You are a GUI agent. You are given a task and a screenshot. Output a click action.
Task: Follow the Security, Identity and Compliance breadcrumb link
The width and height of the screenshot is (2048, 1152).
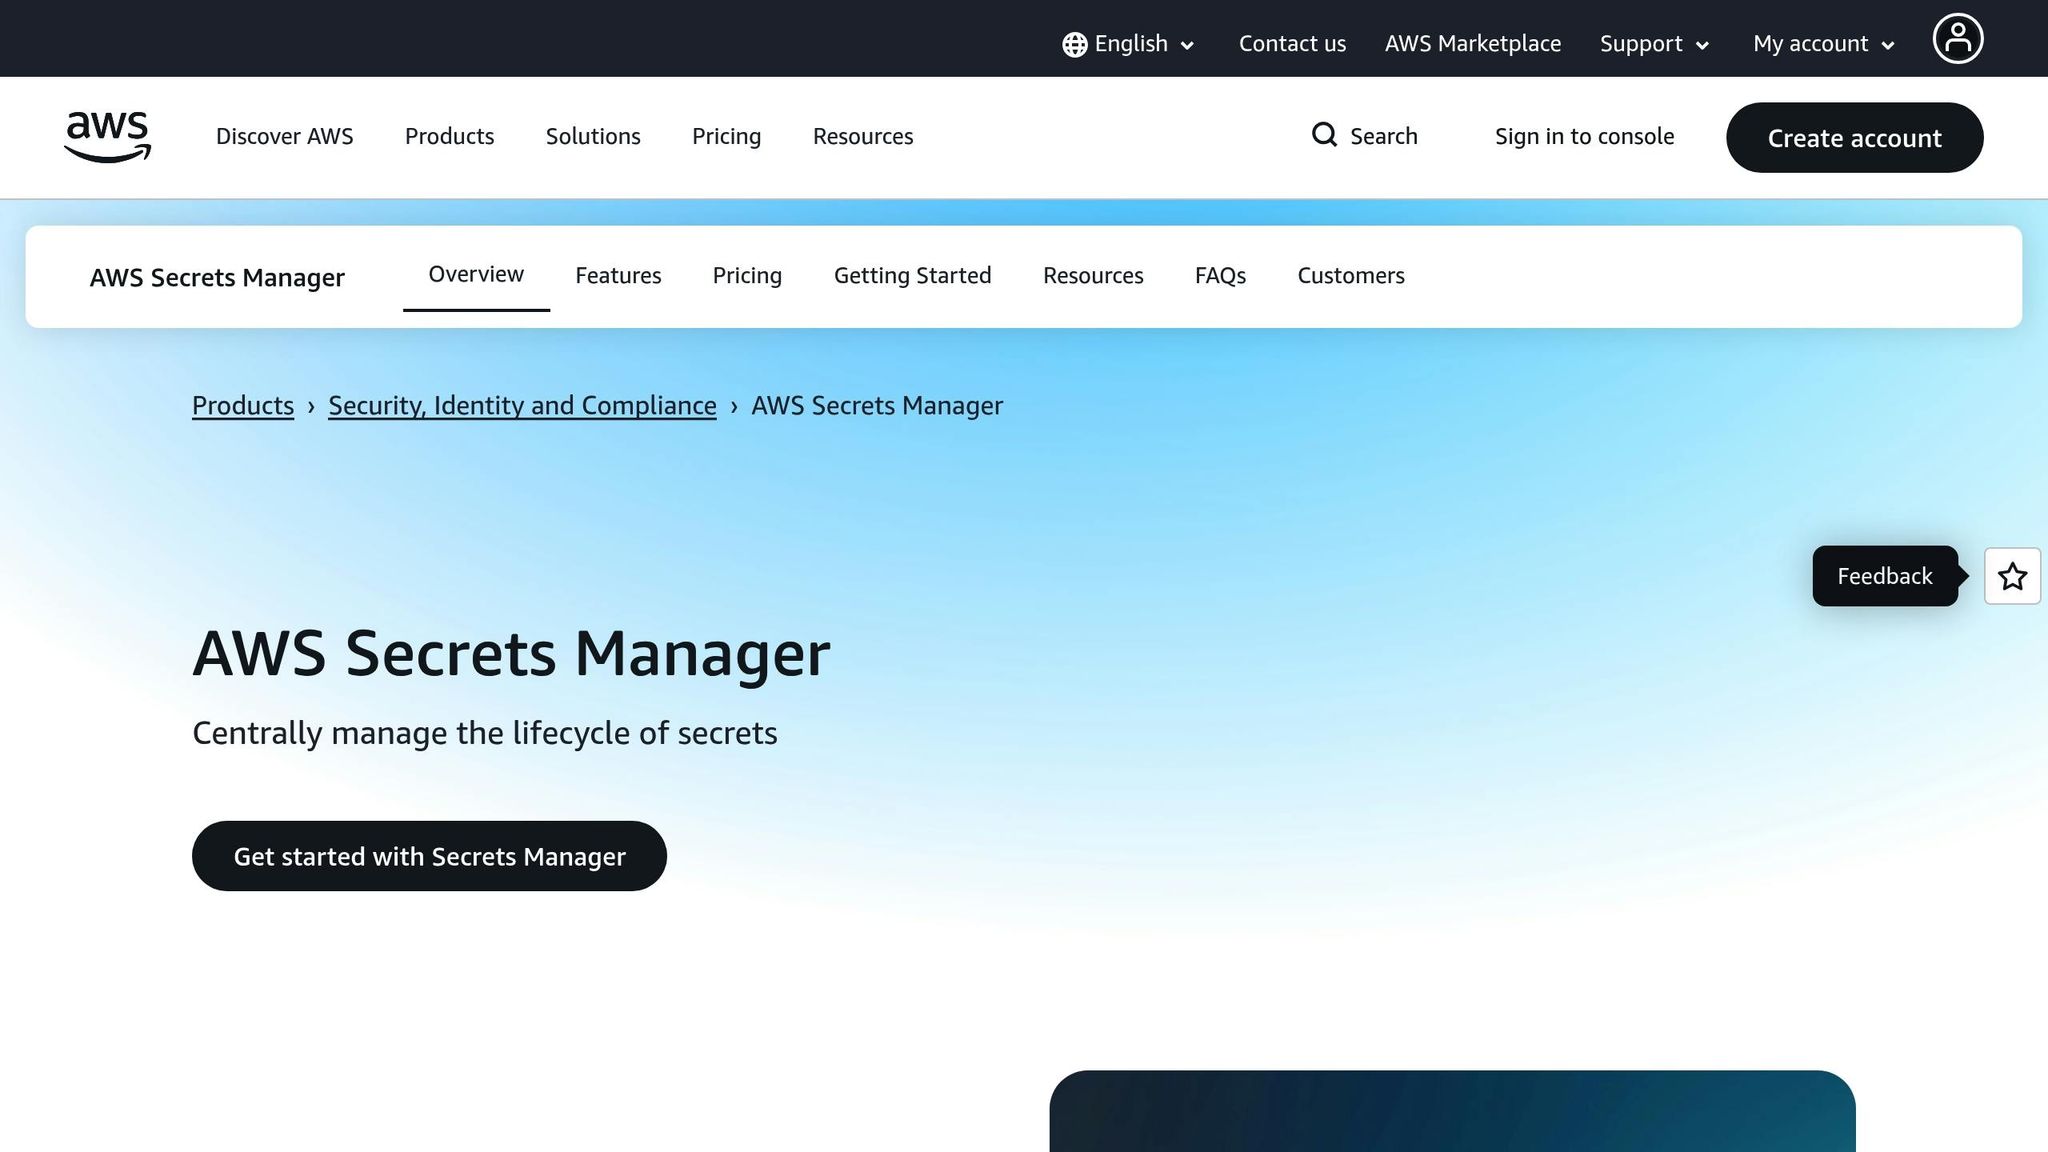coord(521,406)
